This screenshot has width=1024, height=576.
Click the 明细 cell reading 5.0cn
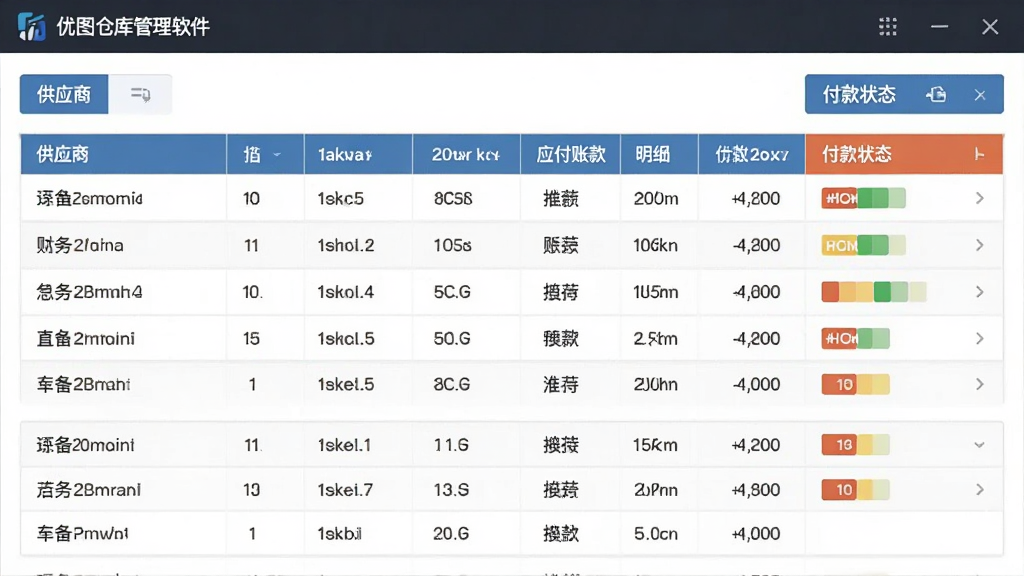[x=656, y=534]
